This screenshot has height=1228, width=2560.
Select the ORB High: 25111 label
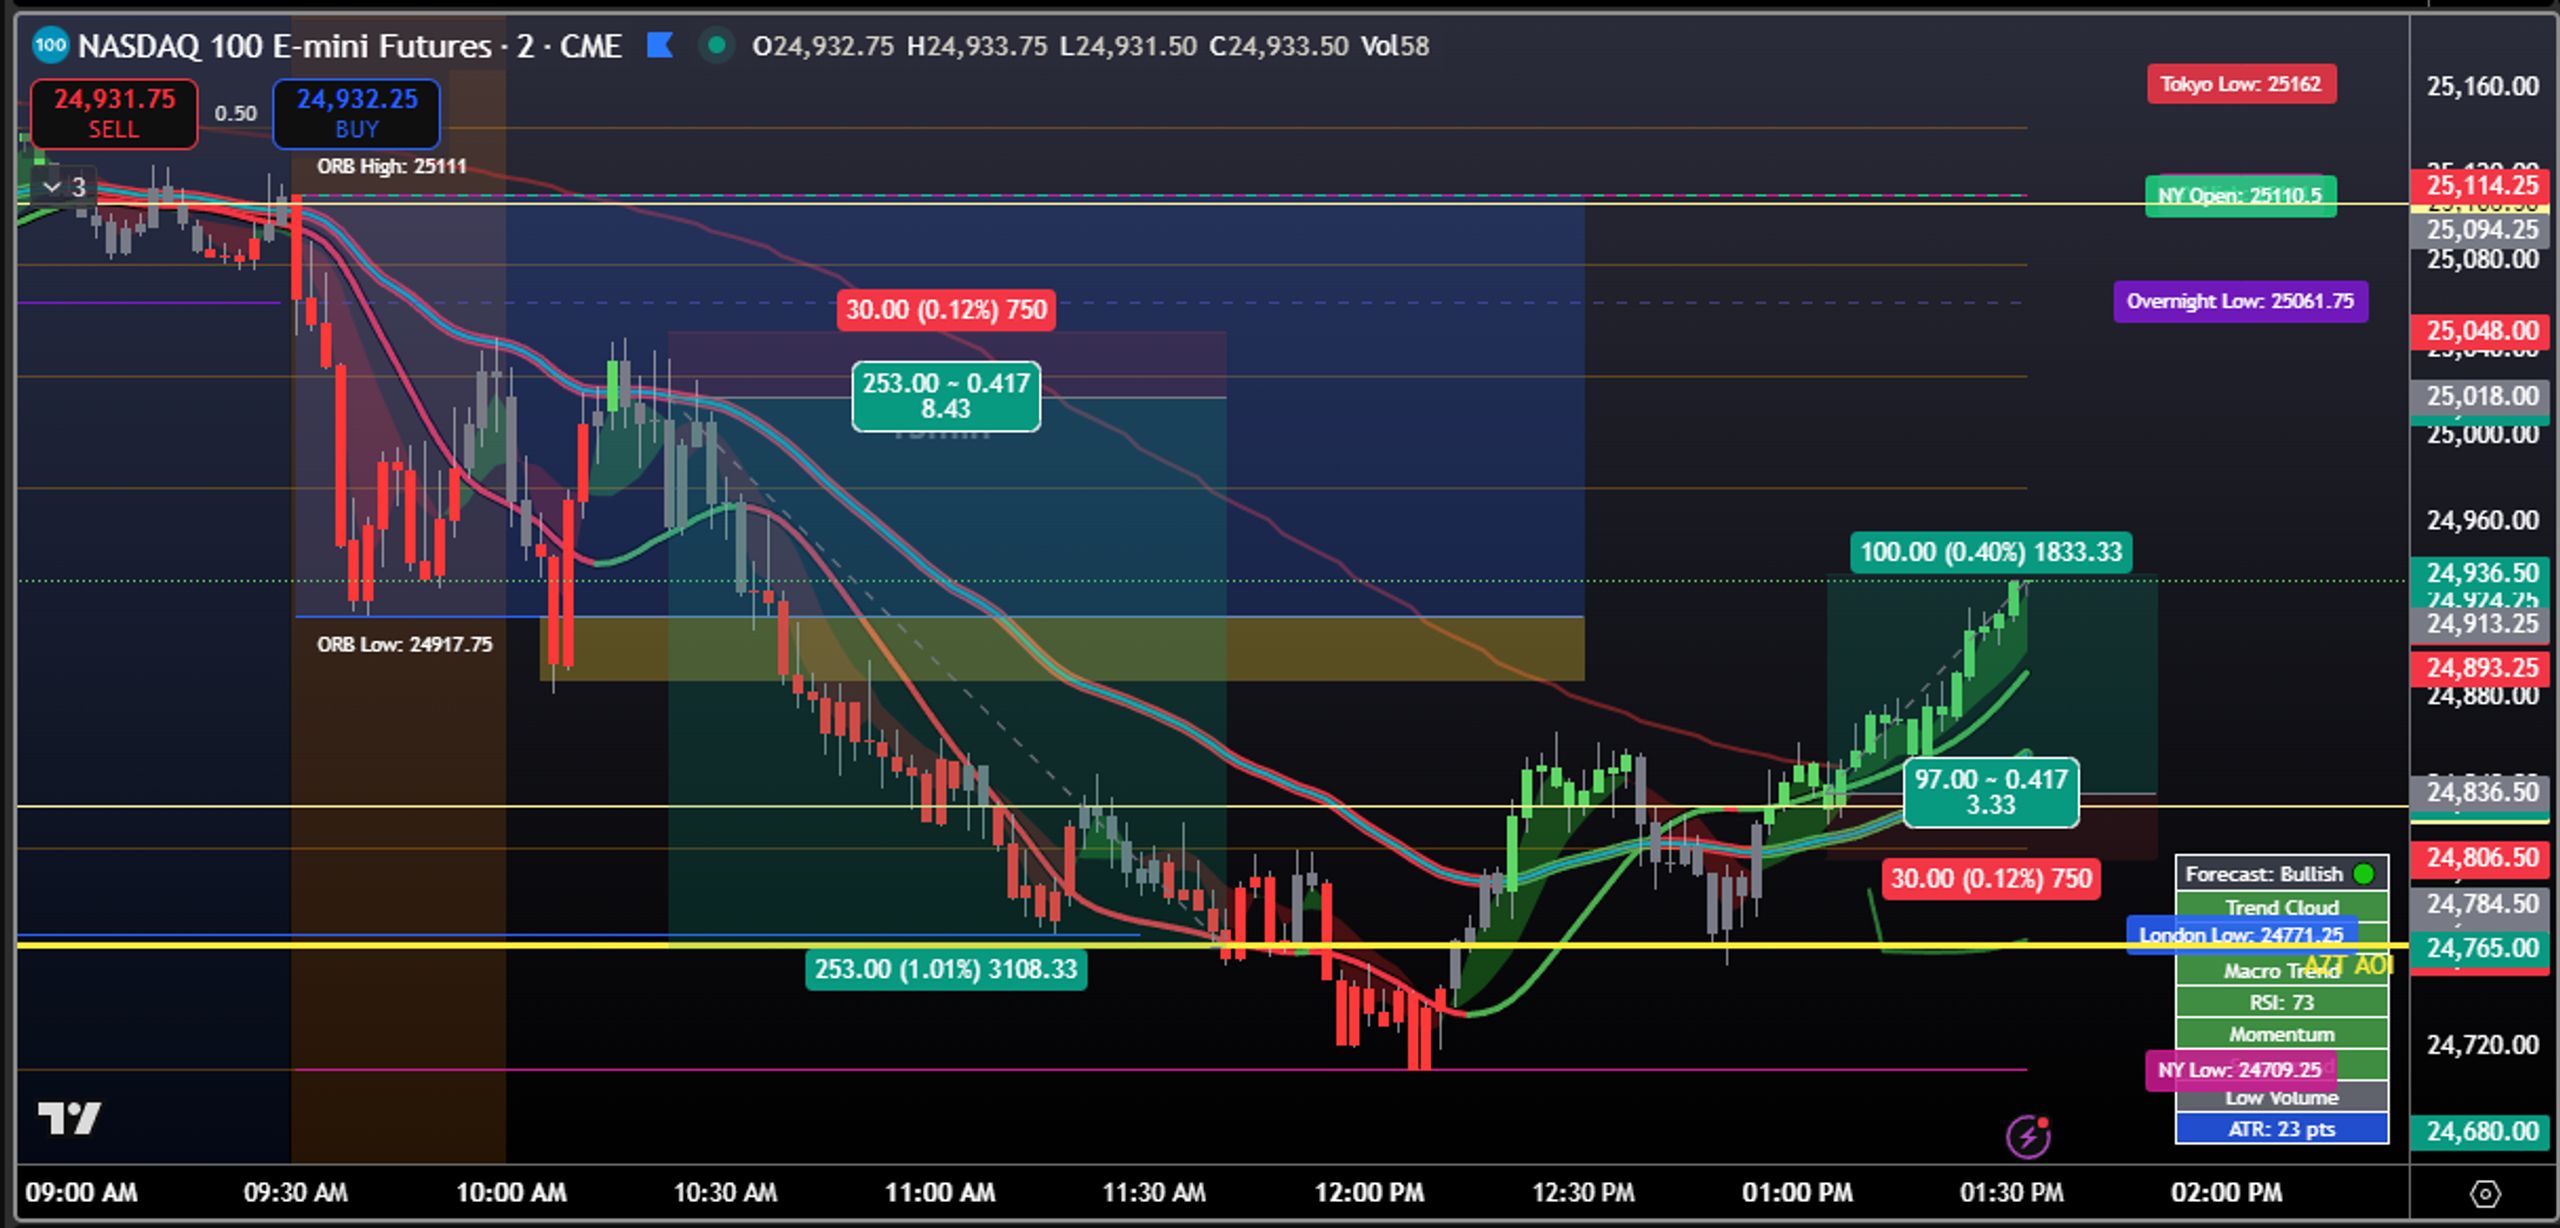click(392, 166)
